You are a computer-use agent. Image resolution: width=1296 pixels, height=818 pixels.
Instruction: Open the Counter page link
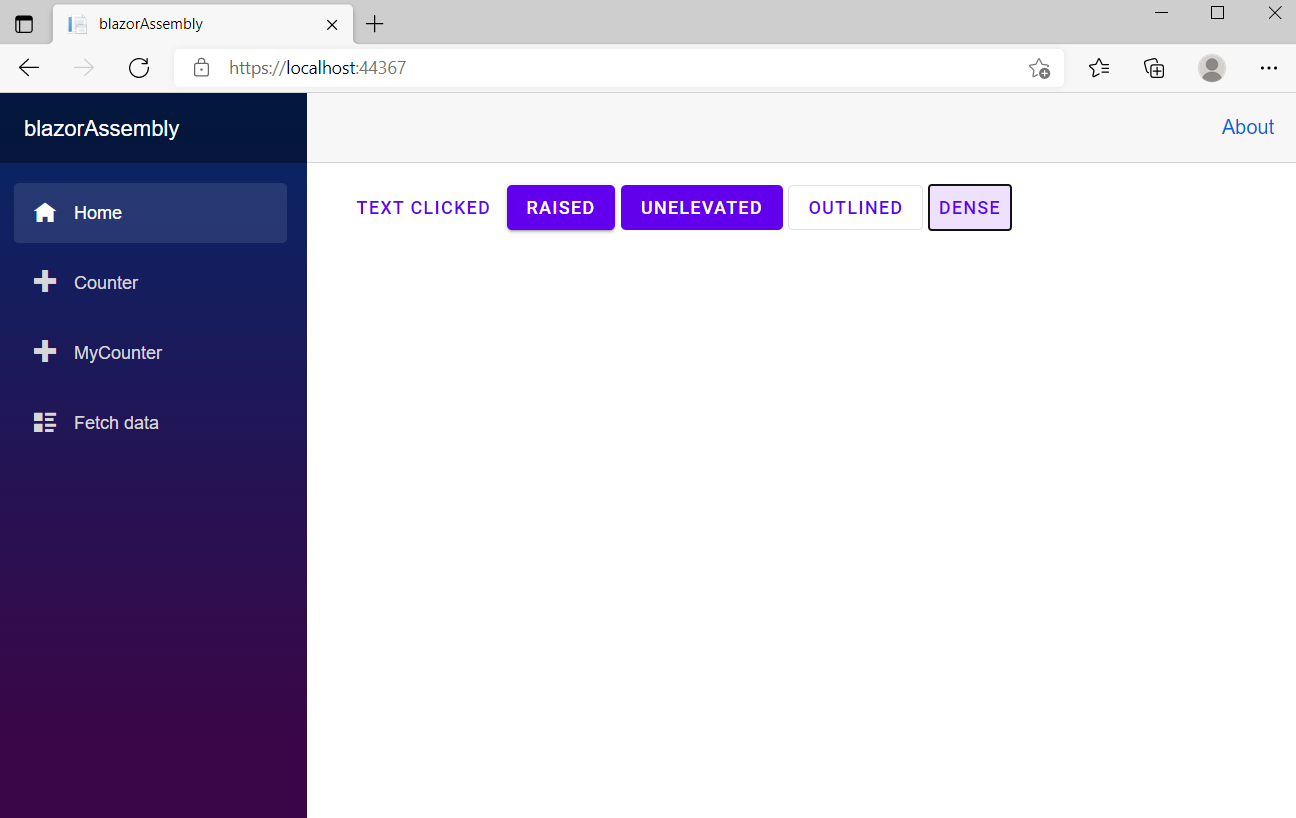tap(150, 283)
